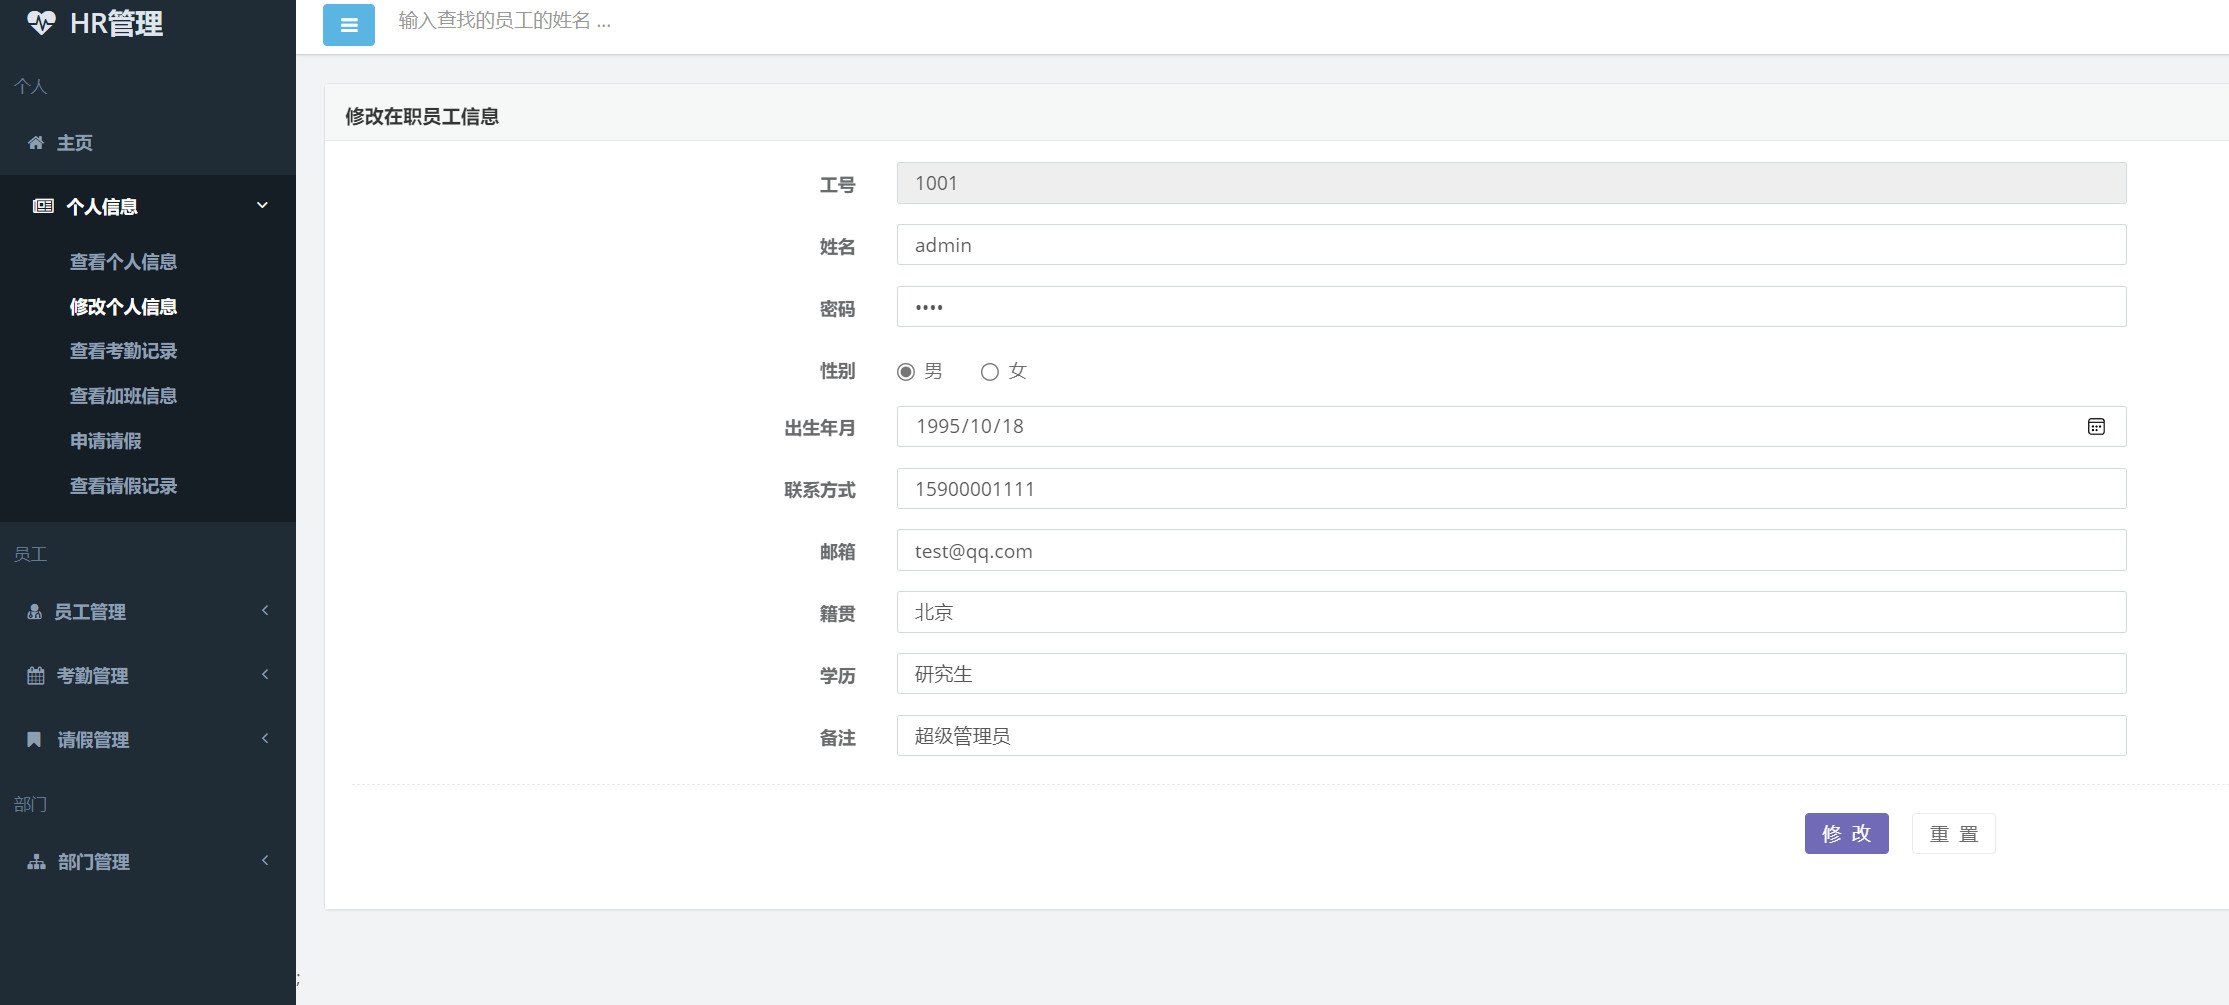Select 修改个人信息 submenu item
This screenshot has height=1005, width=2229.
123,307
